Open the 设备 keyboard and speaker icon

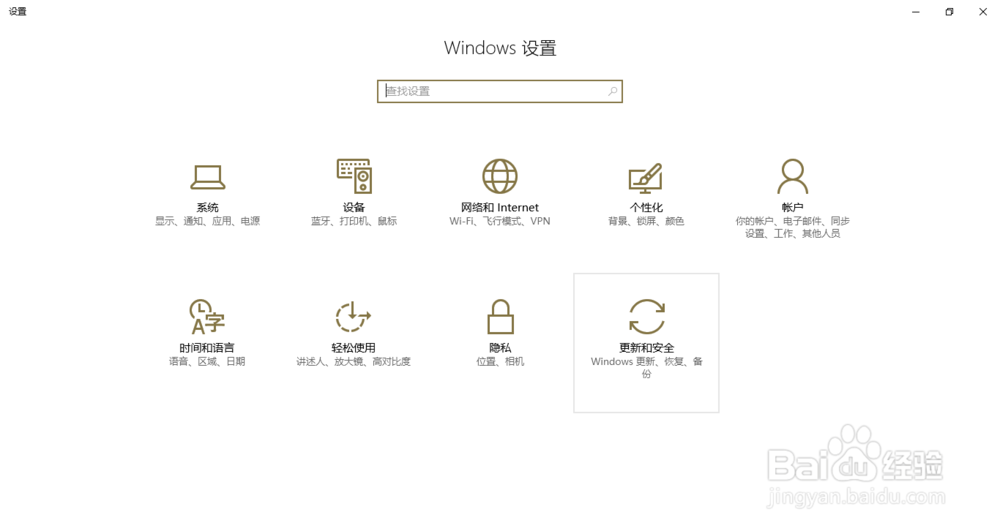click(354, 176)
